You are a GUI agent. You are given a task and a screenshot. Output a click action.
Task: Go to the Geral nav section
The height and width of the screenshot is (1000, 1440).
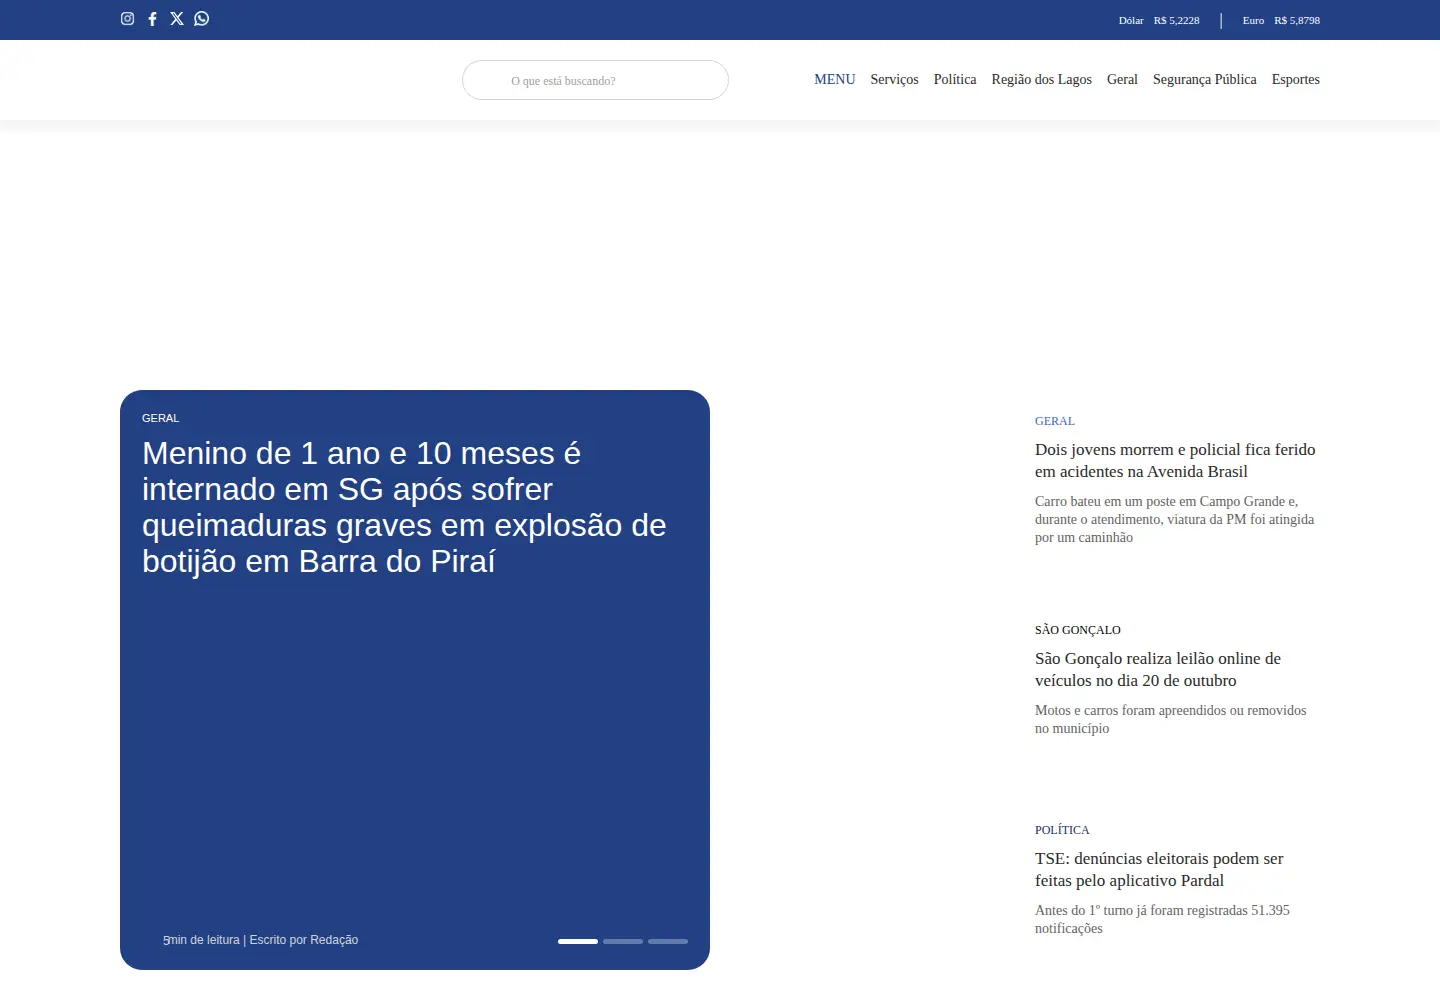point(1122,79)
